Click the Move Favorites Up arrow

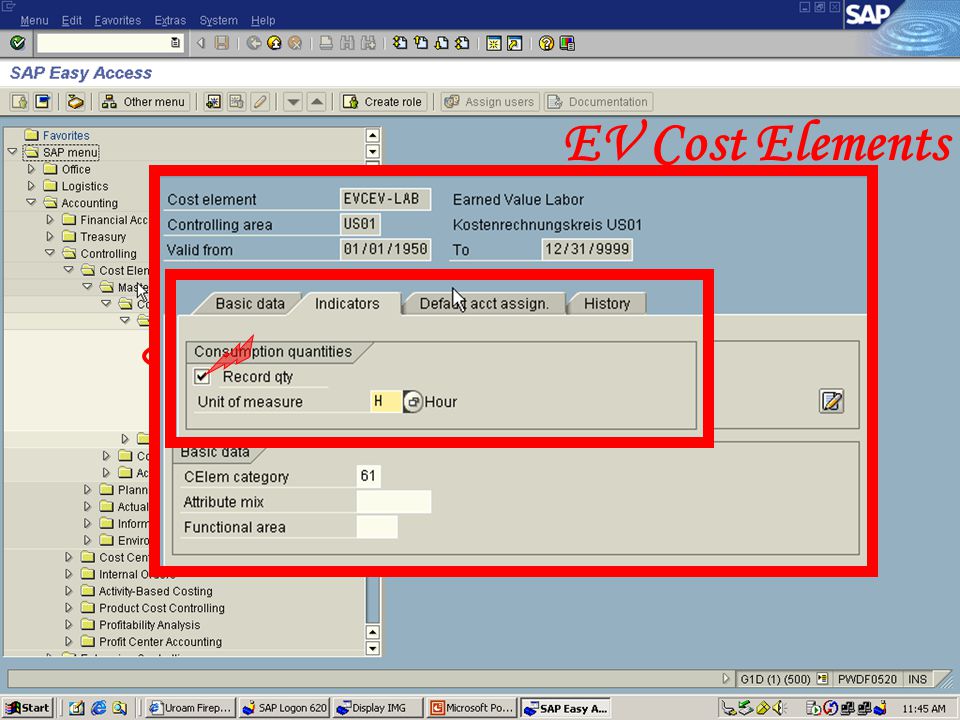pos(317,102)
